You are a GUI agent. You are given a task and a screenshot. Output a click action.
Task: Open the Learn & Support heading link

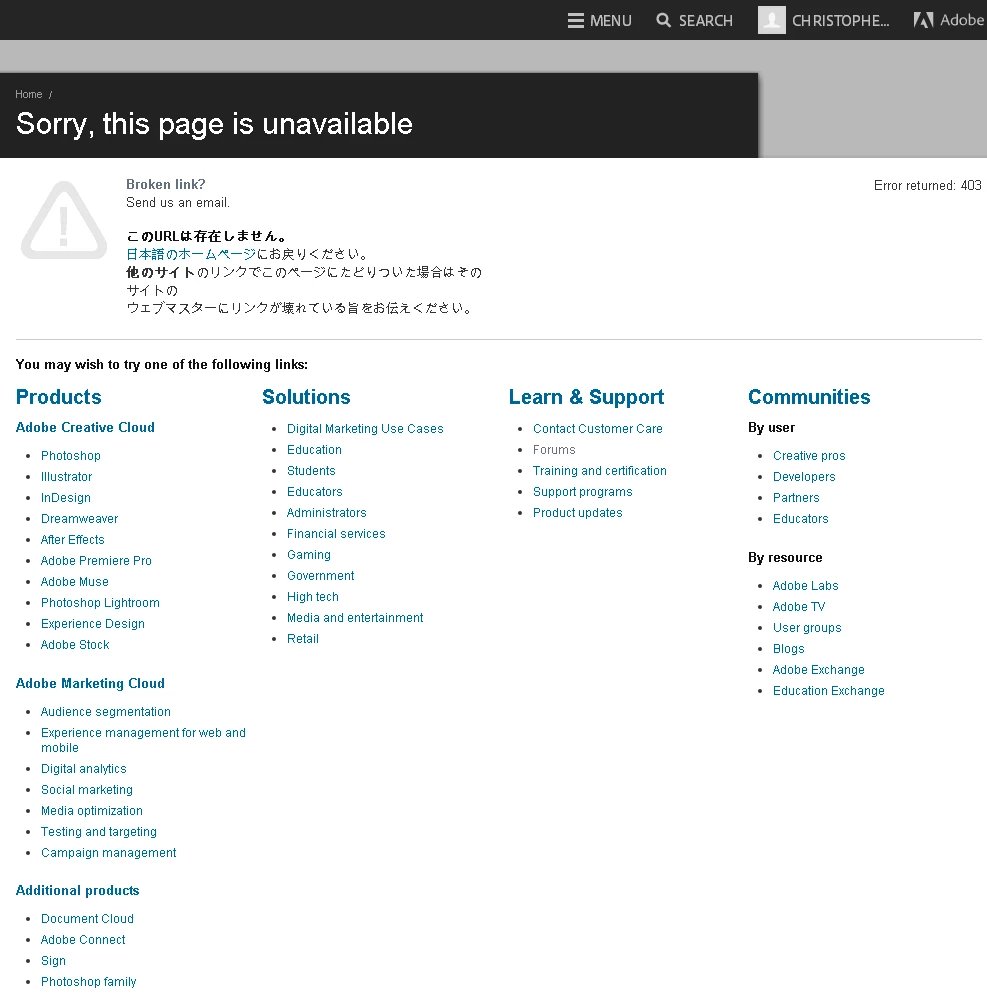click(586, 397)
